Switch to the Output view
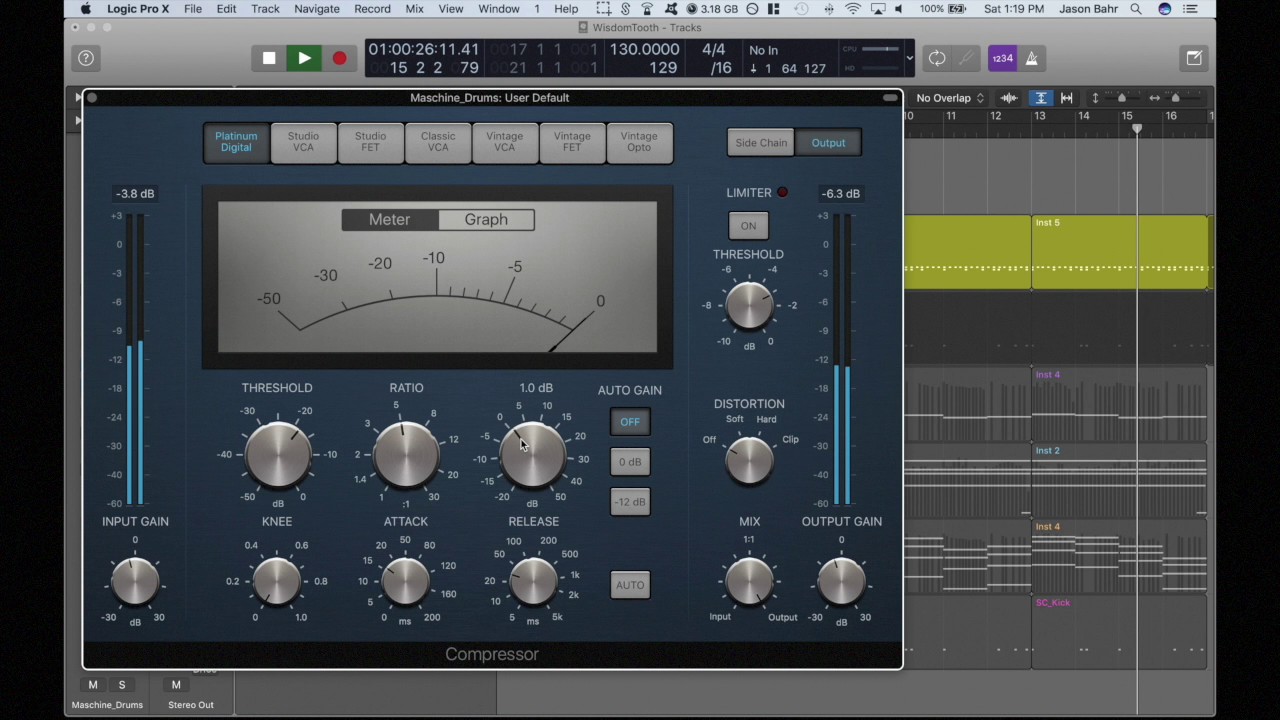Viewport: 1280px width, 720px height. pos(828,142)
